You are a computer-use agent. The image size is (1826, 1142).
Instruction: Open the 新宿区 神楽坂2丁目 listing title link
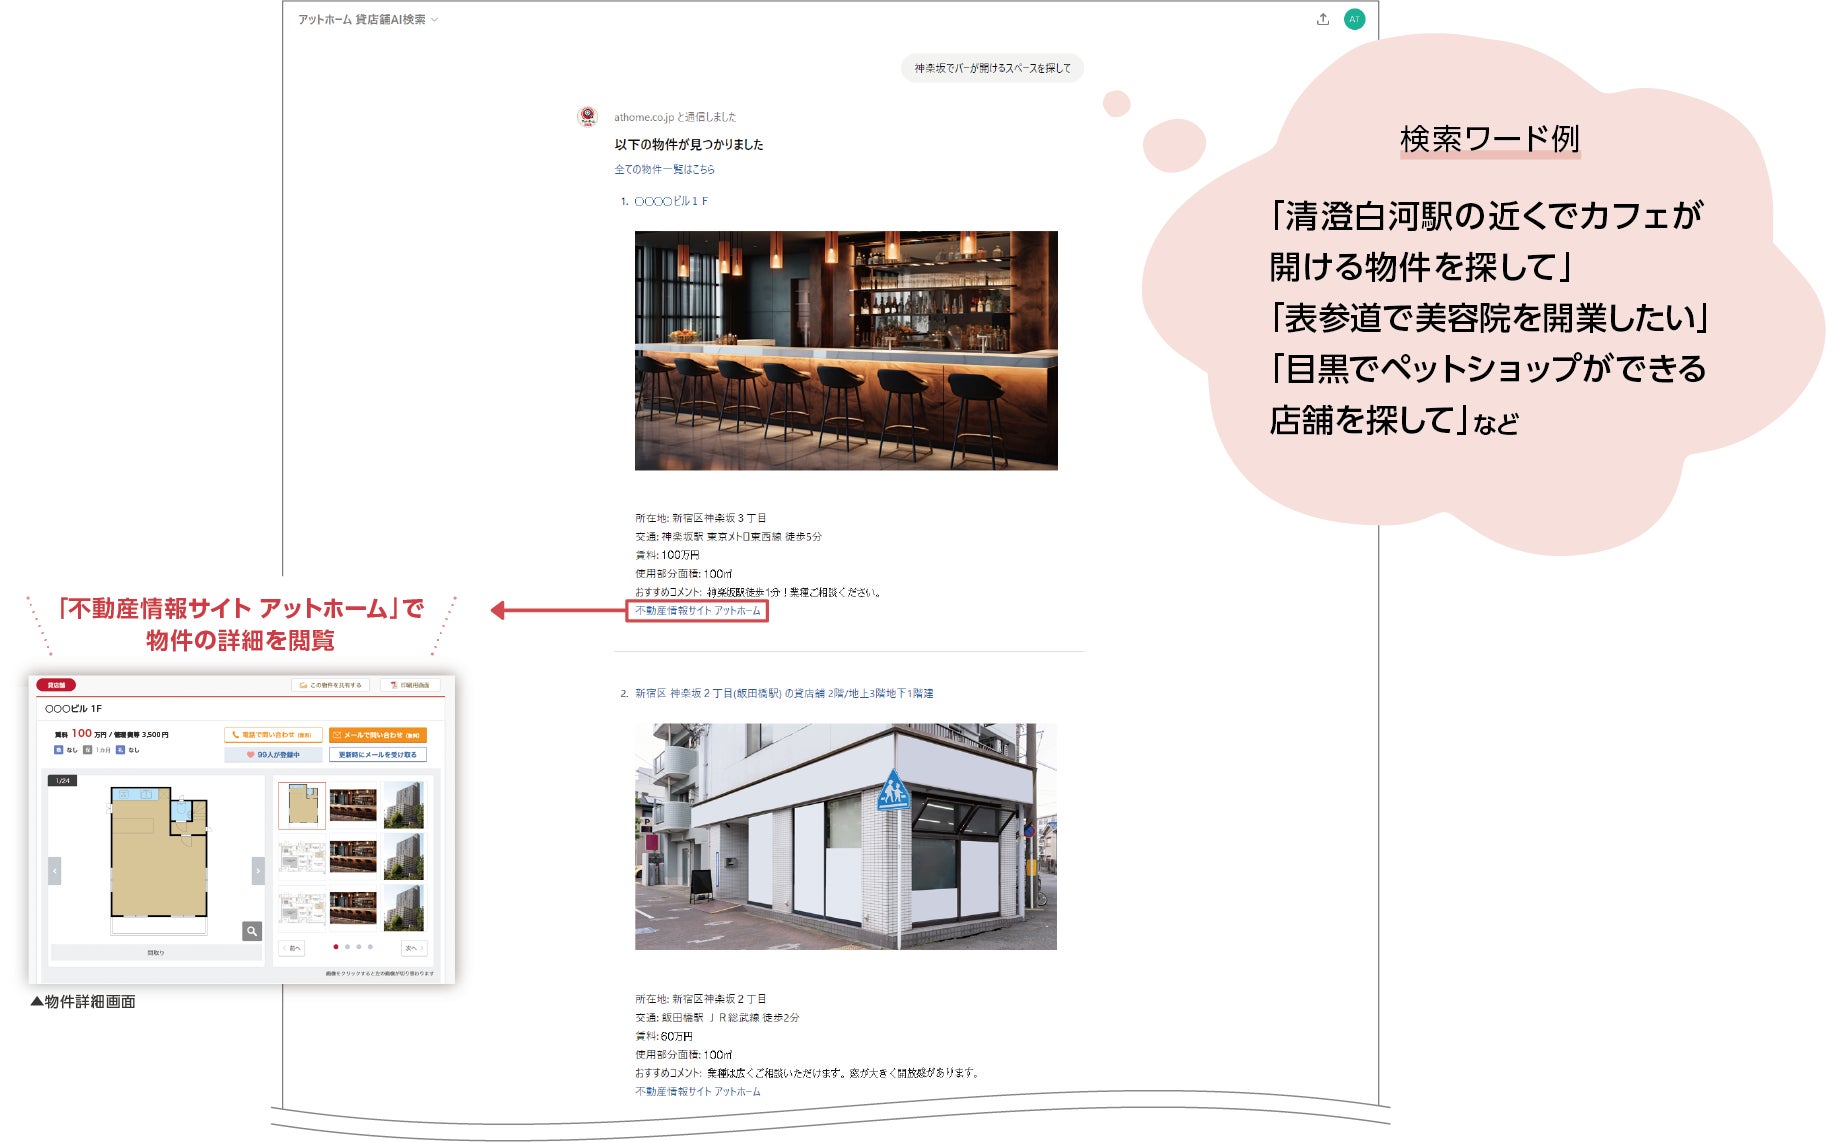pos(784,693)
